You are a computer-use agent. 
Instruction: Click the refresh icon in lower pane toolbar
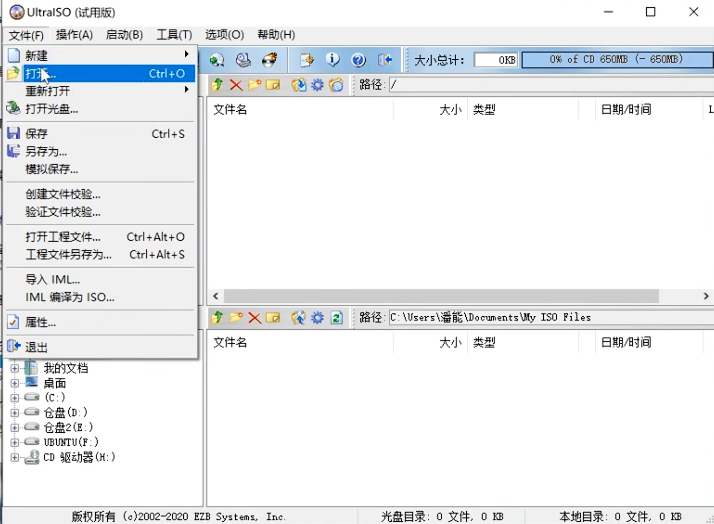(x=336, y=318)
